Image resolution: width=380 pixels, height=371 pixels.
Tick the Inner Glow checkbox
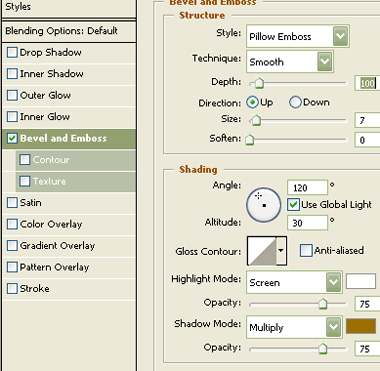pos(12,117)
